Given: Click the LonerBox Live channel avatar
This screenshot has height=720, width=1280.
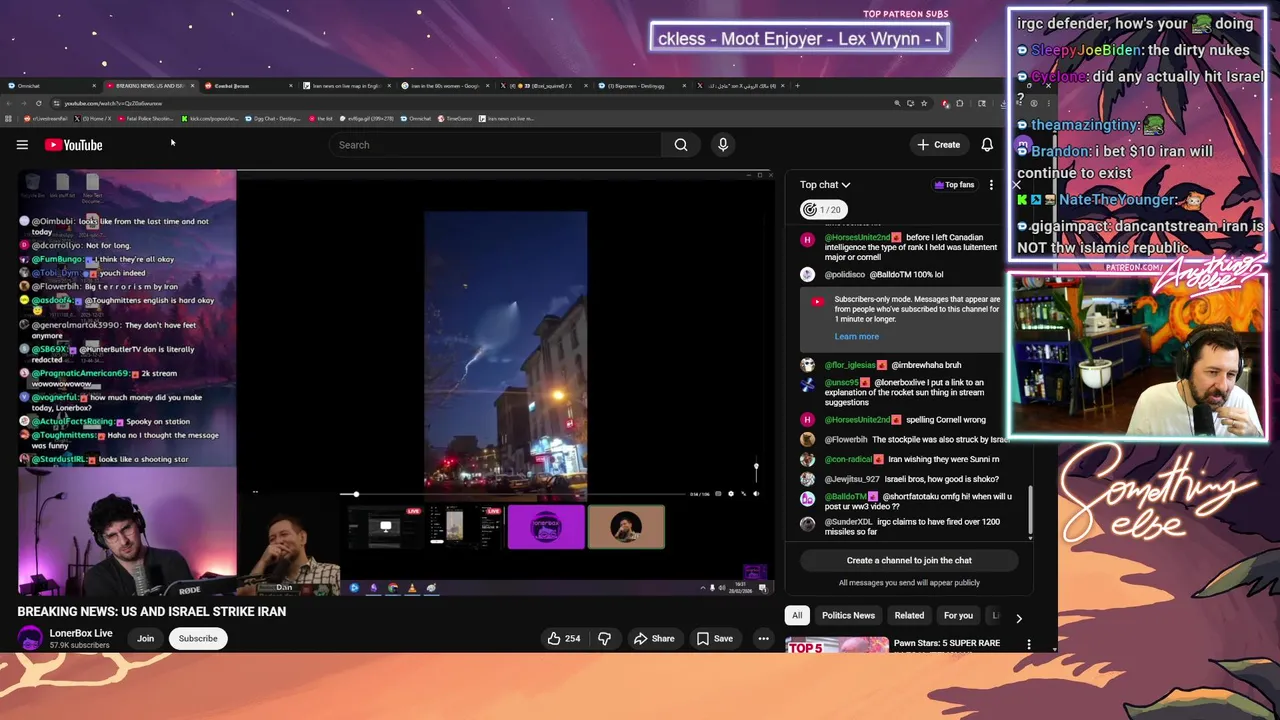Looking at the screenshot, I should click(x=31, y=638).
